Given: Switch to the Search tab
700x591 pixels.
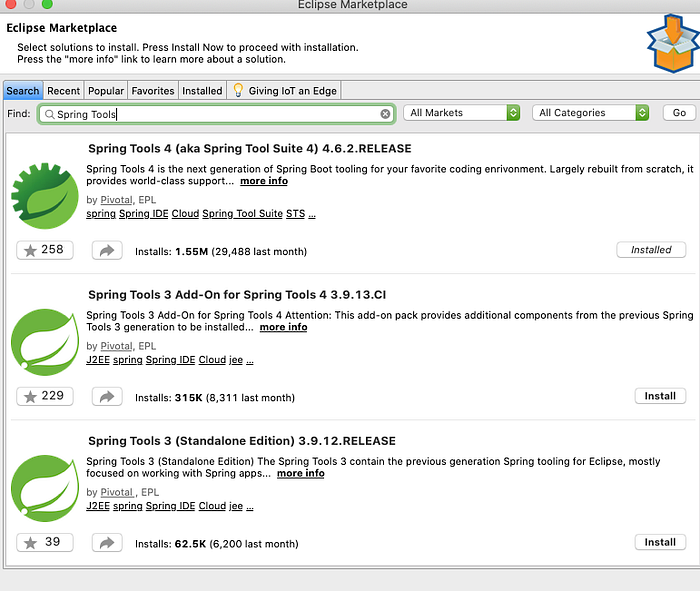Looking at the screenshot, I should (x=23, y=91).
